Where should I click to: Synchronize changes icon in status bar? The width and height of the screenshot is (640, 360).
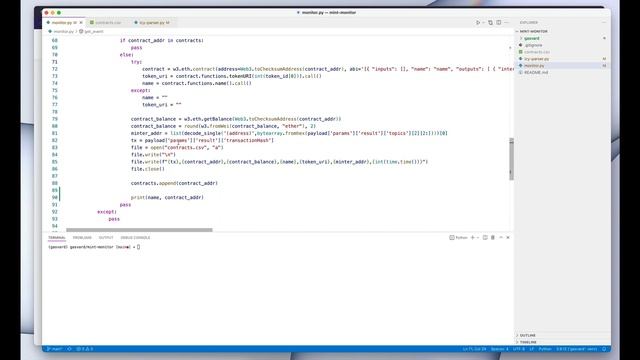click(69, 349)
